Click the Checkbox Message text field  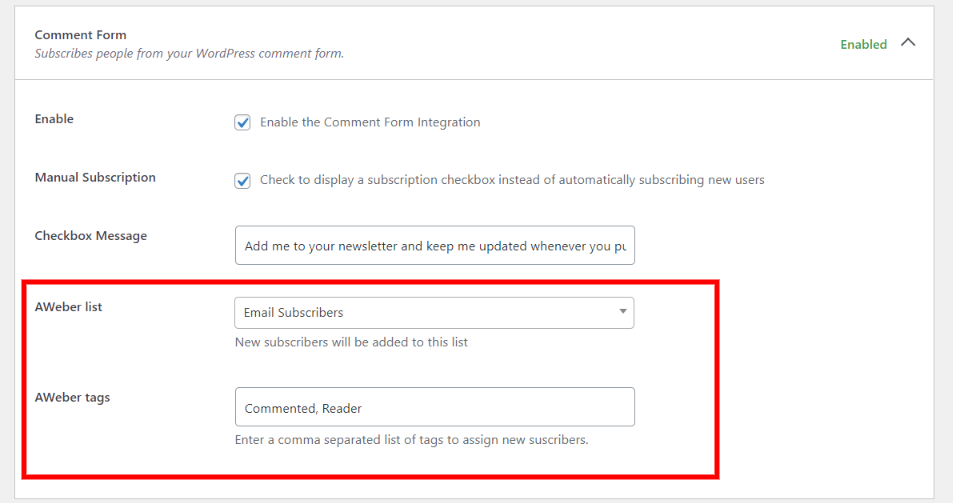(x=435, y=245)
